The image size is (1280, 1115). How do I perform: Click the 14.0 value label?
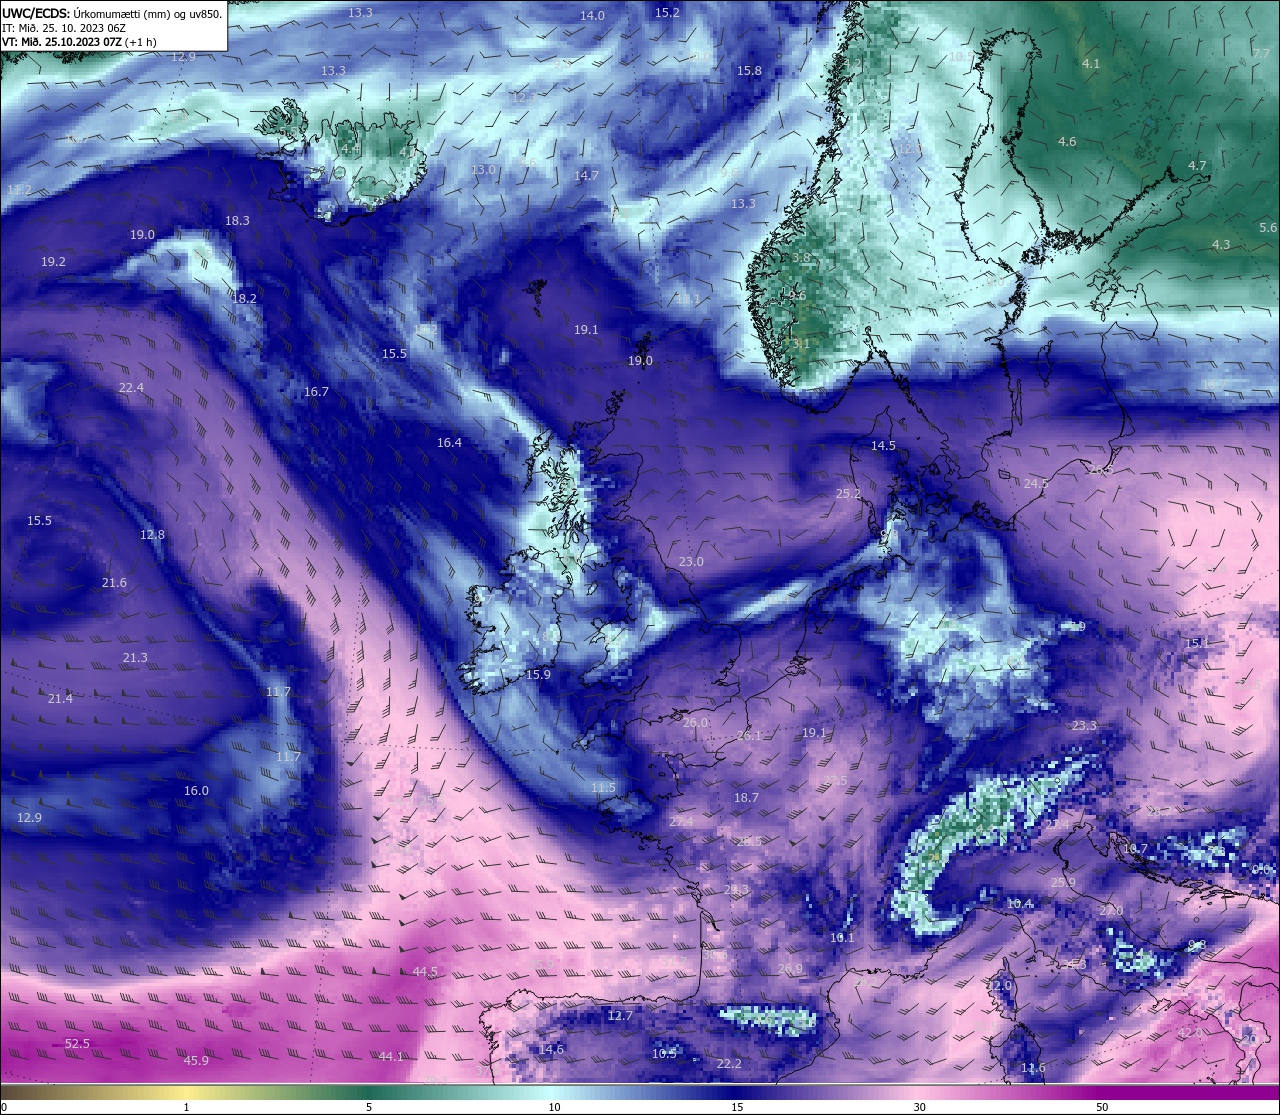[592, 15]
